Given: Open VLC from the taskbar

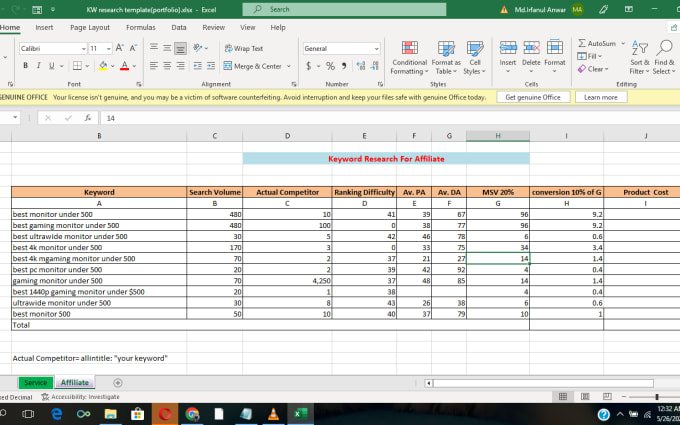Looking at the screenshot, I should [273, 414].
